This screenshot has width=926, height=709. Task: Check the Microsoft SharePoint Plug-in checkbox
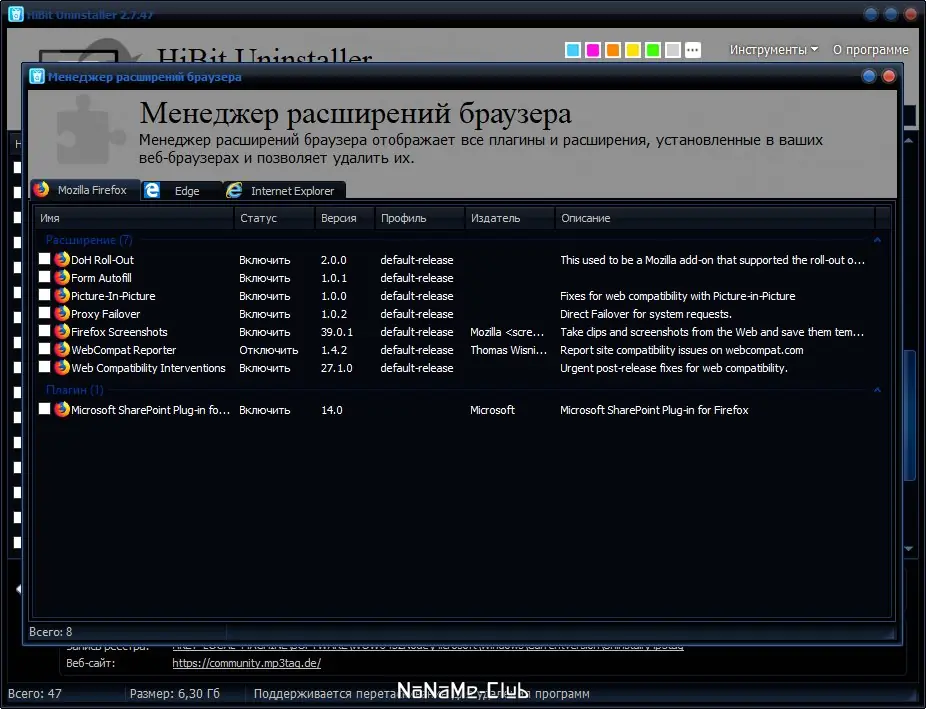tap(44, 409)
